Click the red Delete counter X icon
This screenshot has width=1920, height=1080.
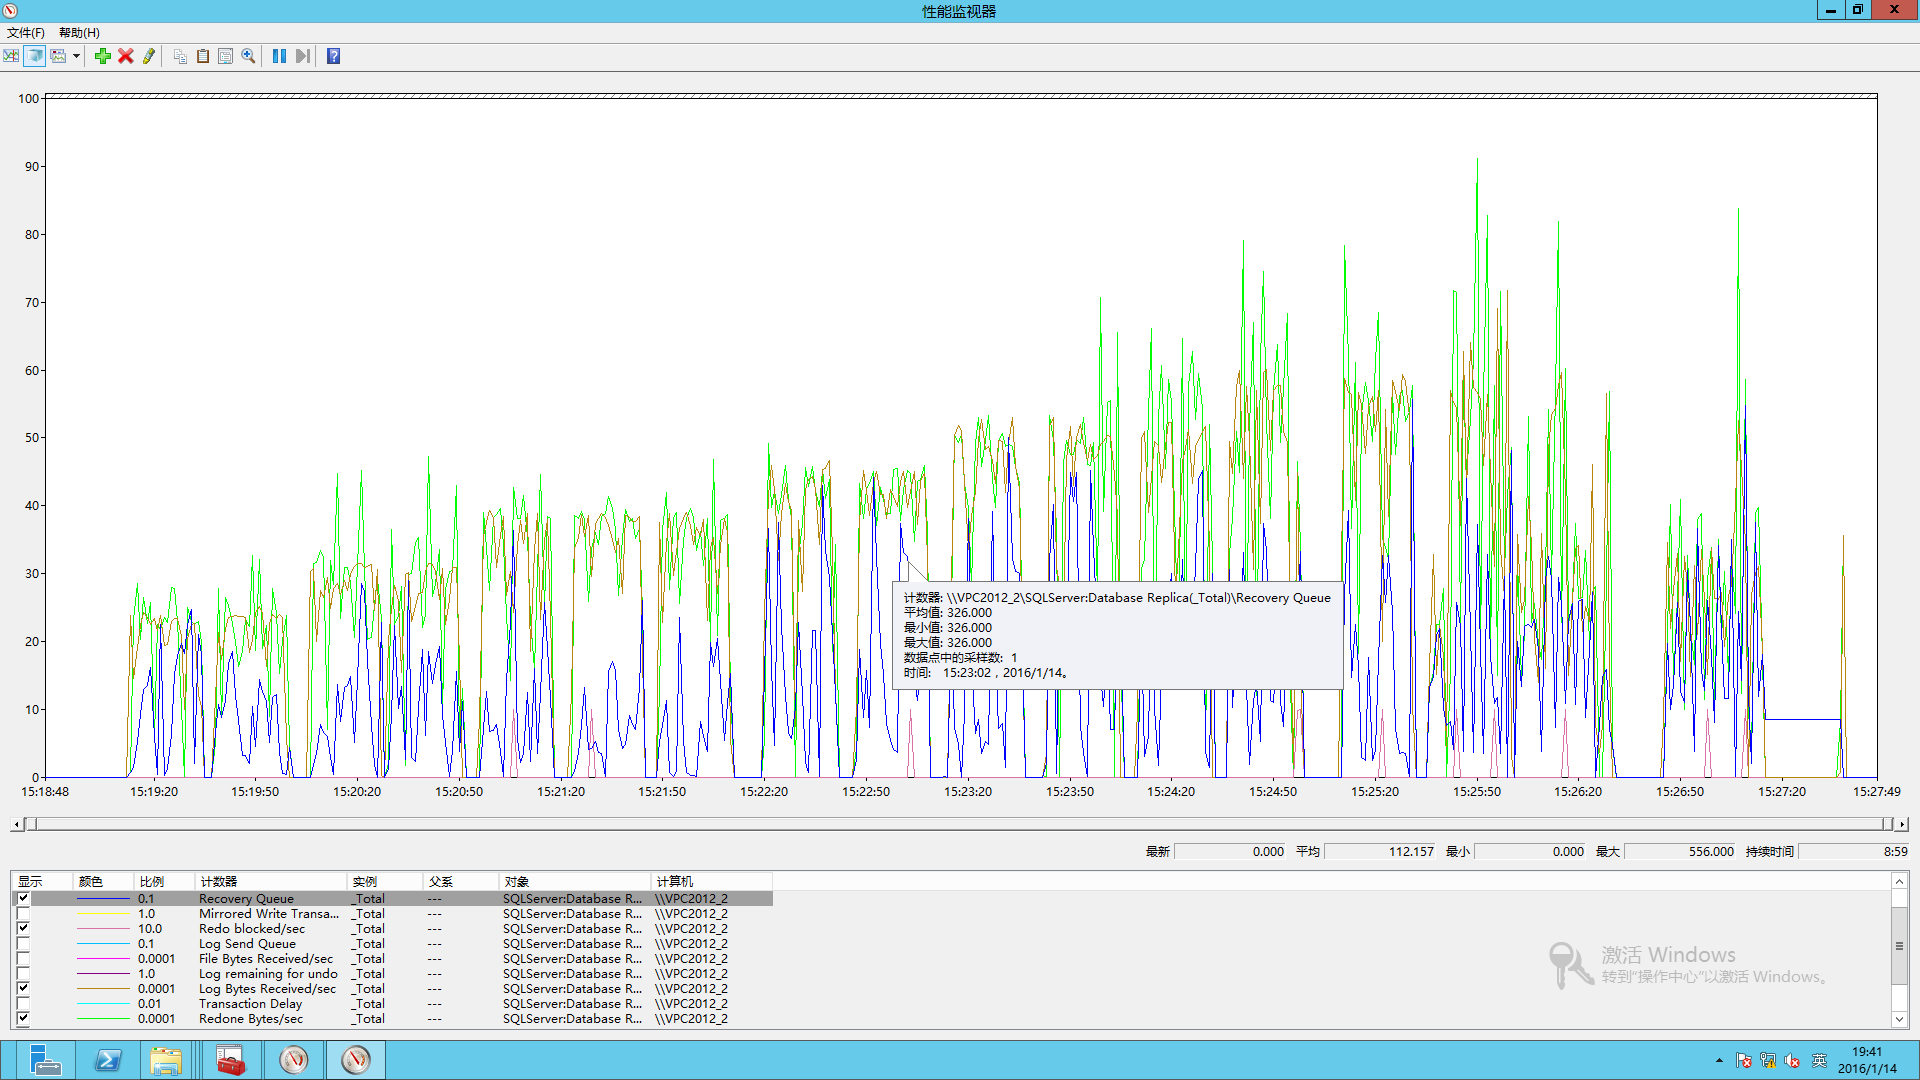pos(126,56)
